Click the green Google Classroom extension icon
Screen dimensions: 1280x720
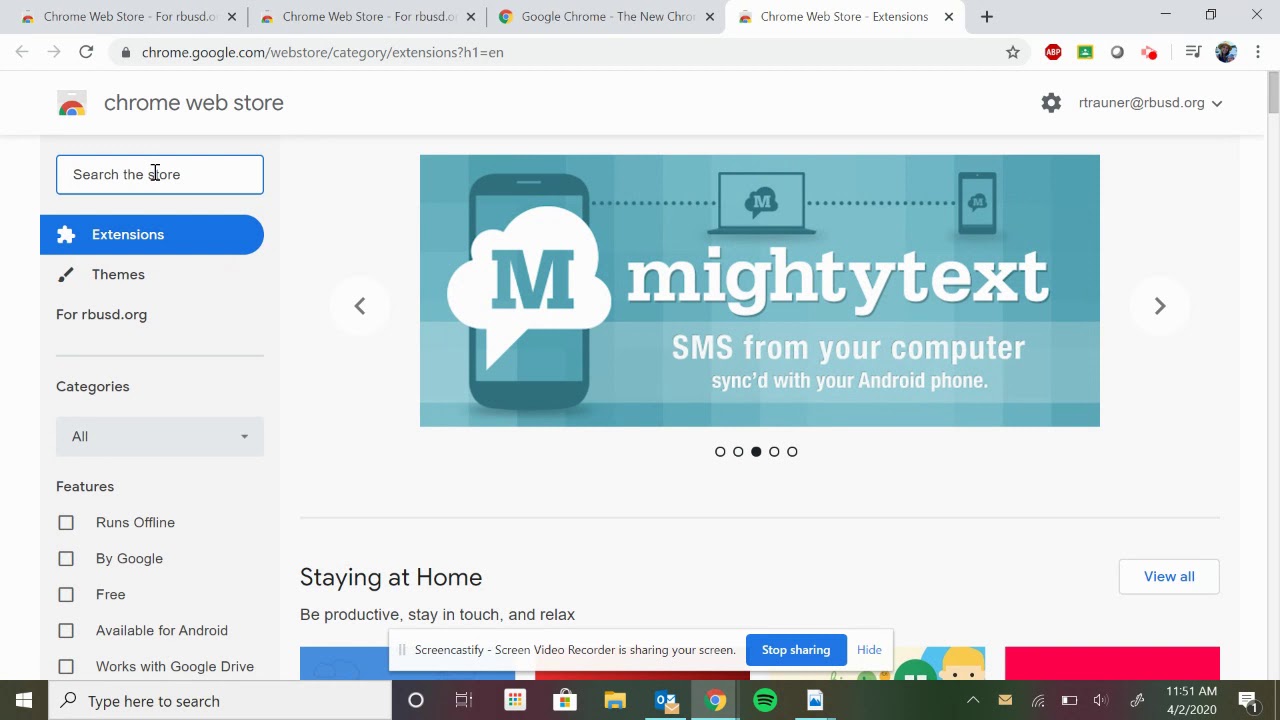[x=1085, y=52]
